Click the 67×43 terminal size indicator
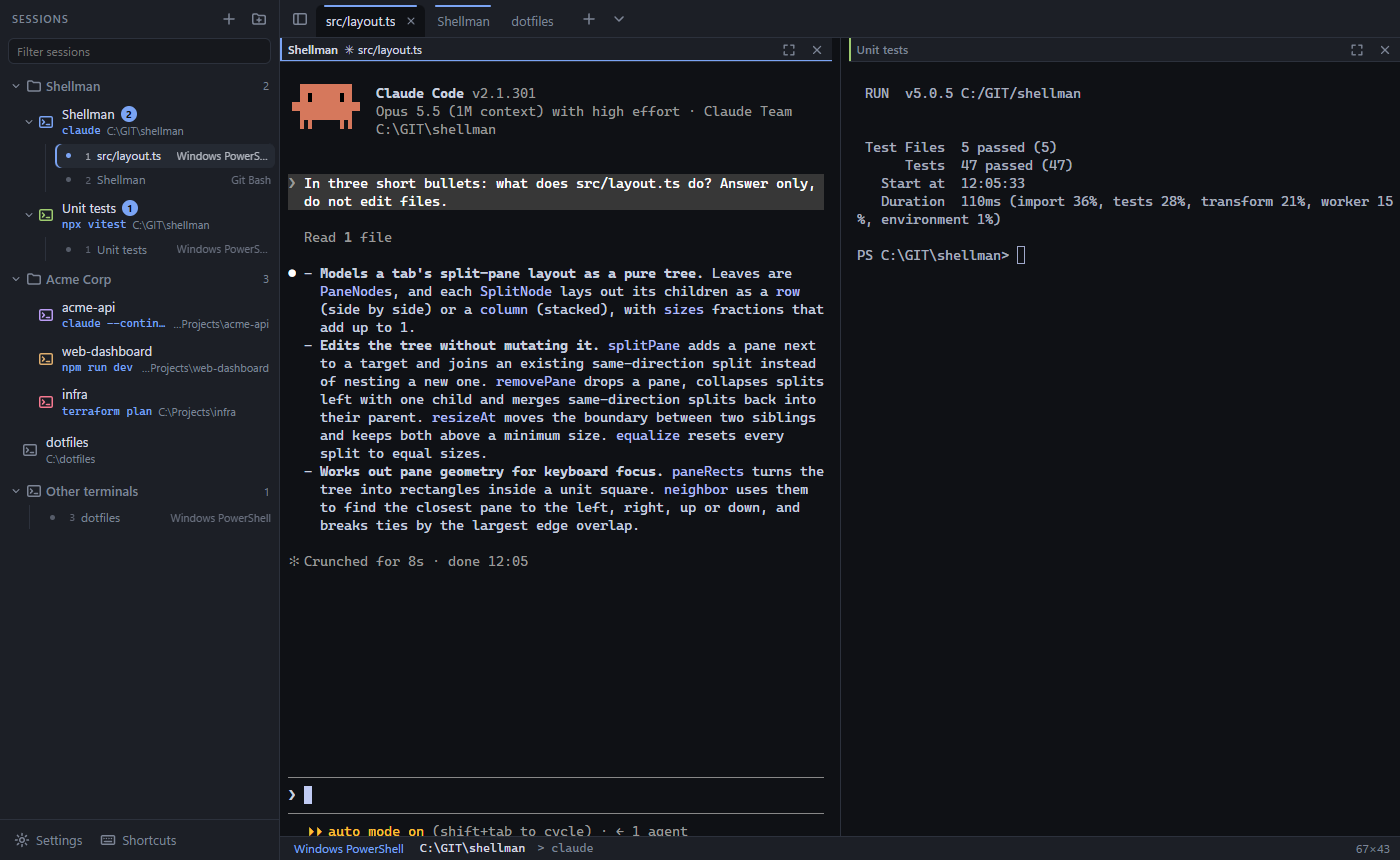Image resolution: width=1400 pixels, height=860 pixels. click(x=1373, y=849)
